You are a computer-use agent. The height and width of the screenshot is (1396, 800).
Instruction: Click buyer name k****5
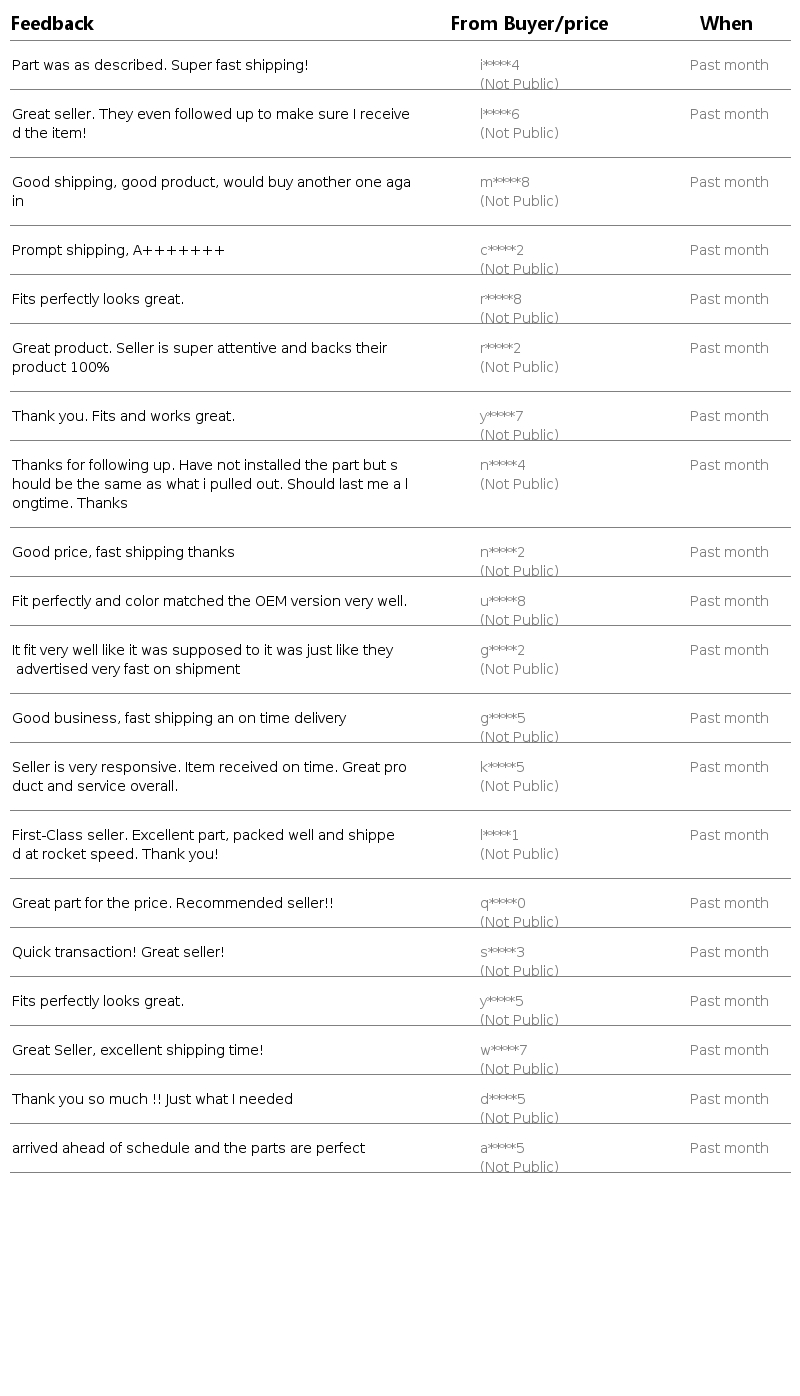coord(502,767)
